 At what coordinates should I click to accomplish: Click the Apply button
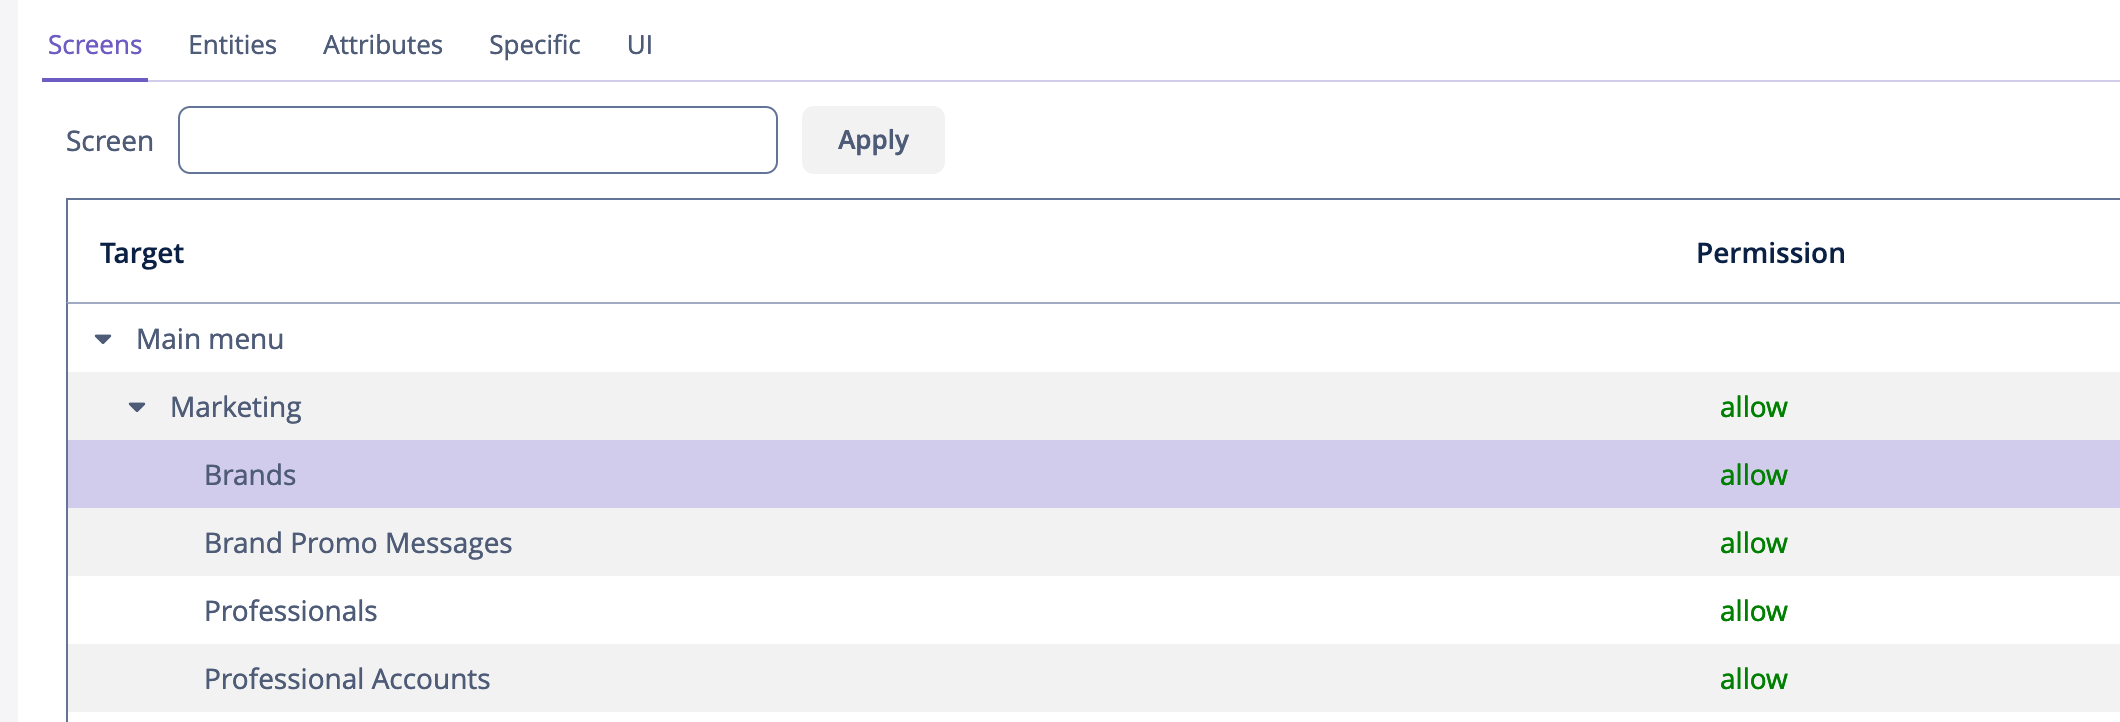point(873,140)
